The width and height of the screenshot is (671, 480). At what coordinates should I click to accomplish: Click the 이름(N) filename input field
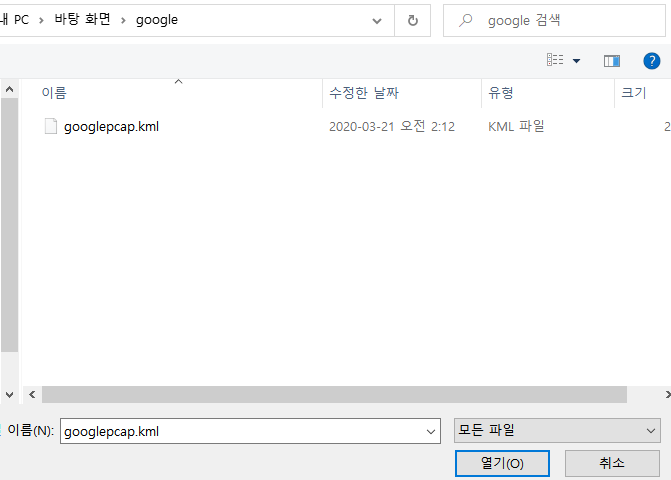(x=250, y=431)
